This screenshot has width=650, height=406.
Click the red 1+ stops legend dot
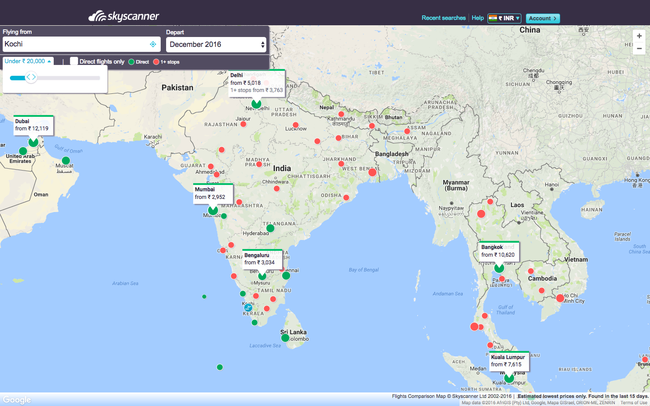[x=156, y=62]
